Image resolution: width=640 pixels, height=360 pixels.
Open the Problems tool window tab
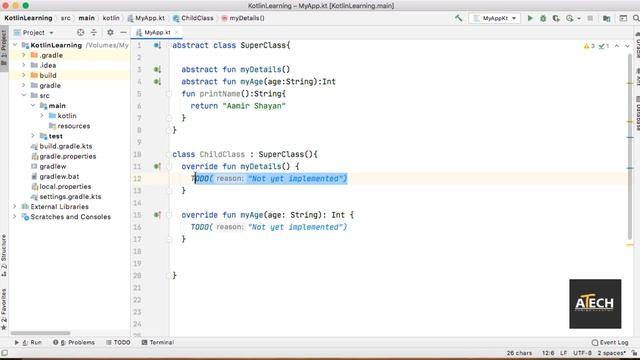tap(74, 342)
